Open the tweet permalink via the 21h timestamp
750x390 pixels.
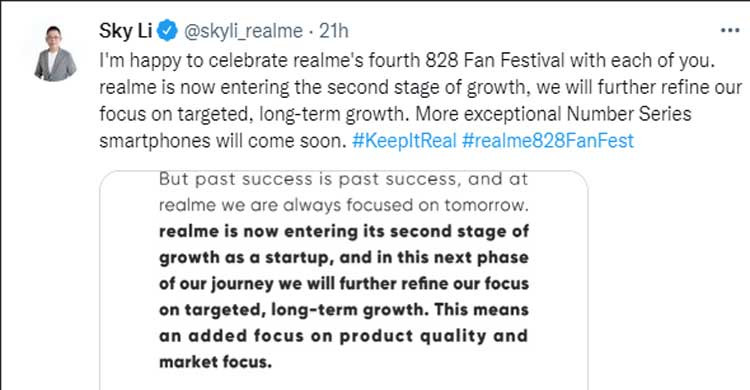pyautogui.click(x=333, y=31)
